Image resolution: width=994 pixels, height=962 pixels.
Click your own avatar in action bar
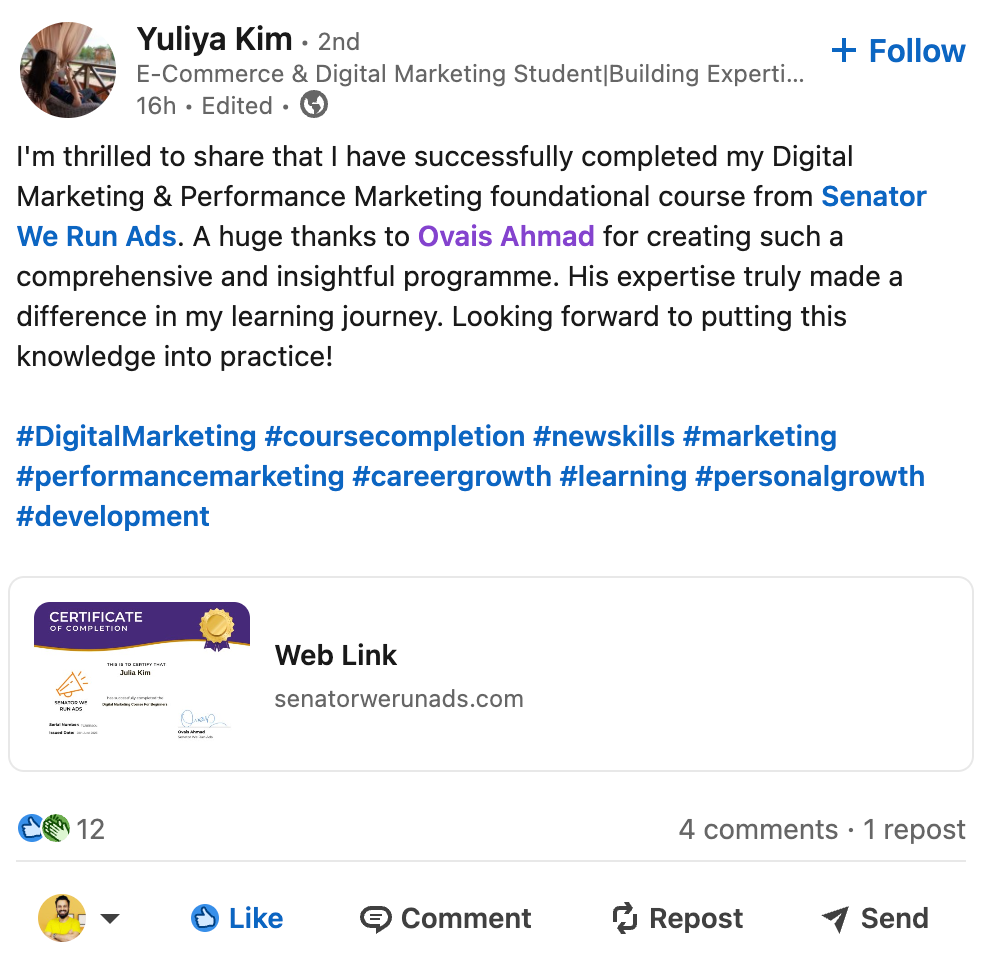point(61,918)
